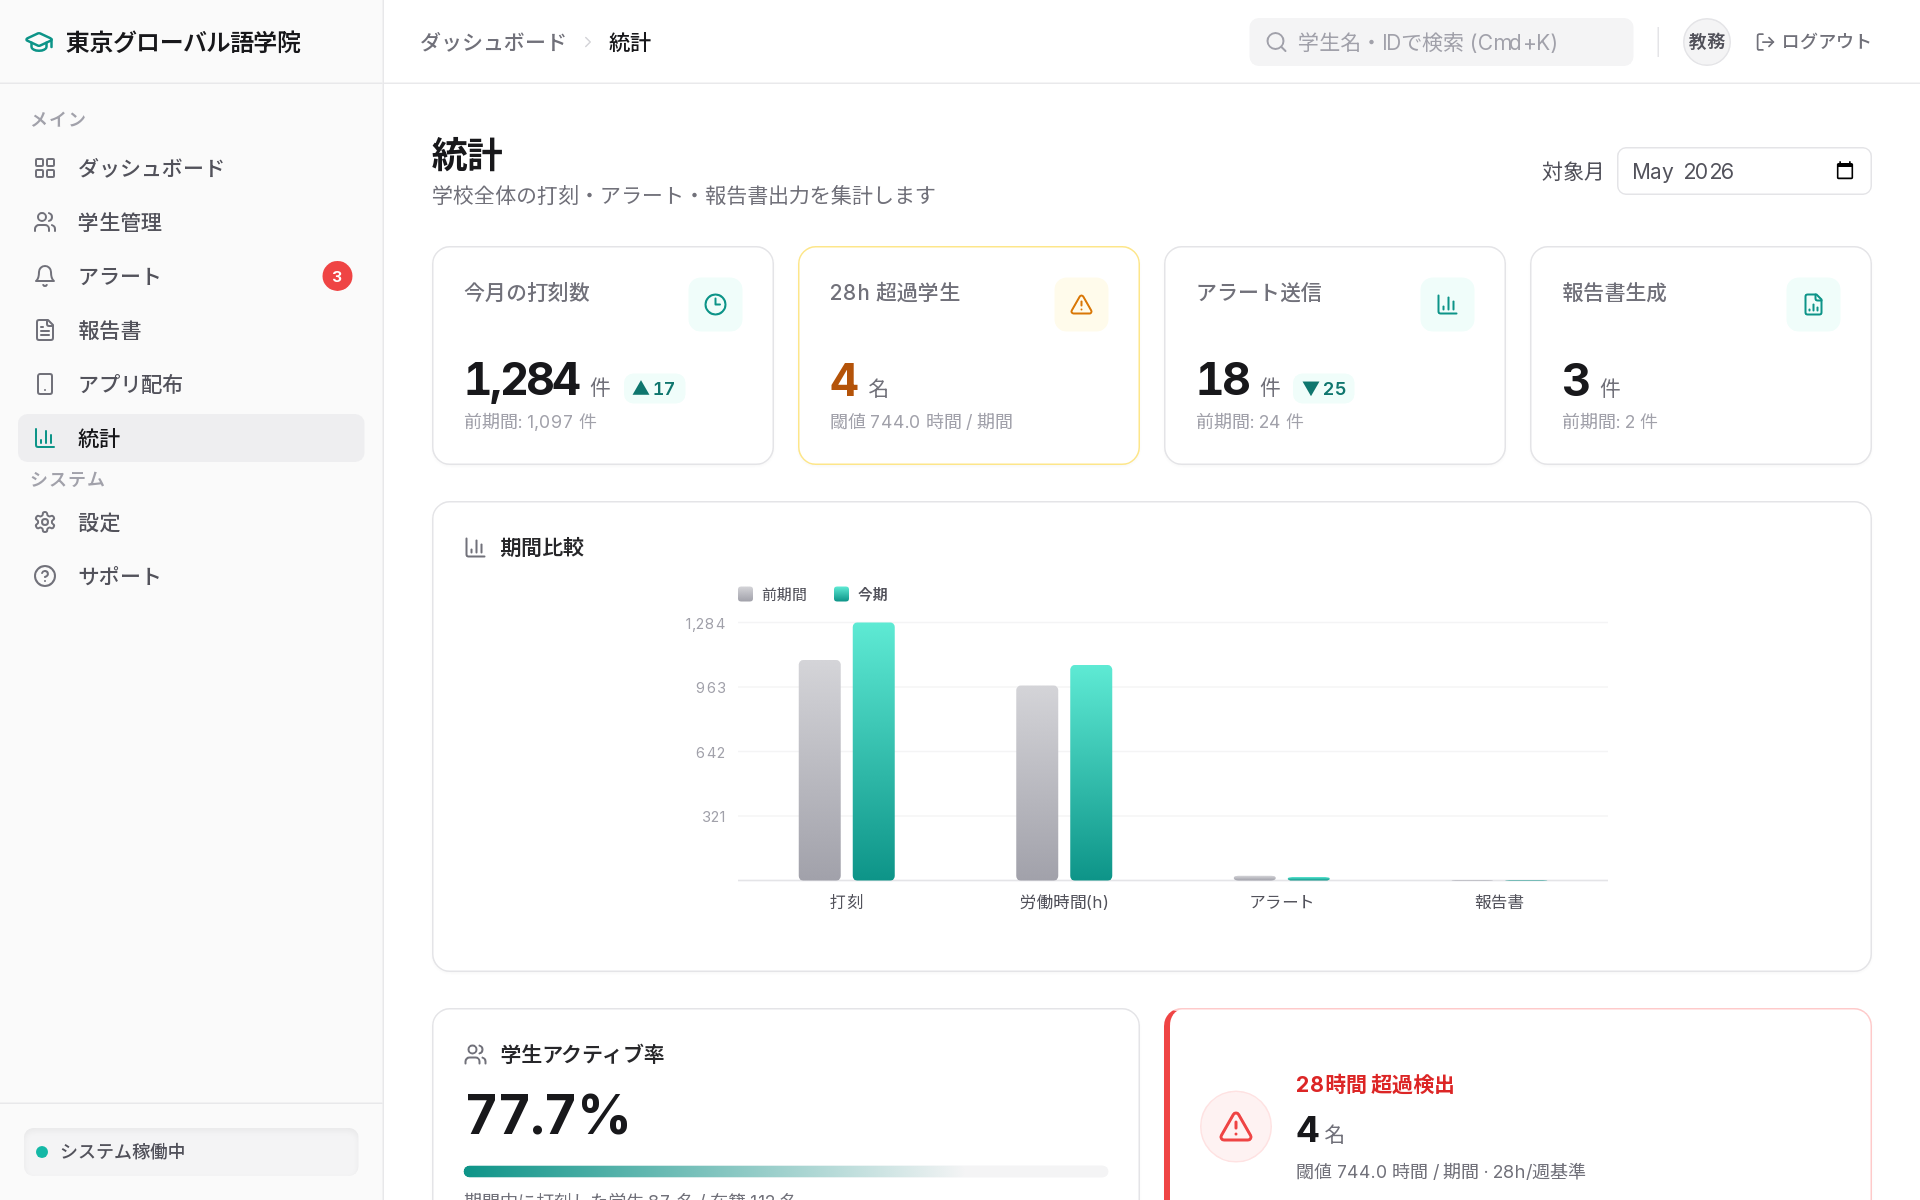Open the 学生管理 menu item
1920x1200 pixels.
pyautogui.click(x=191, y=222)
